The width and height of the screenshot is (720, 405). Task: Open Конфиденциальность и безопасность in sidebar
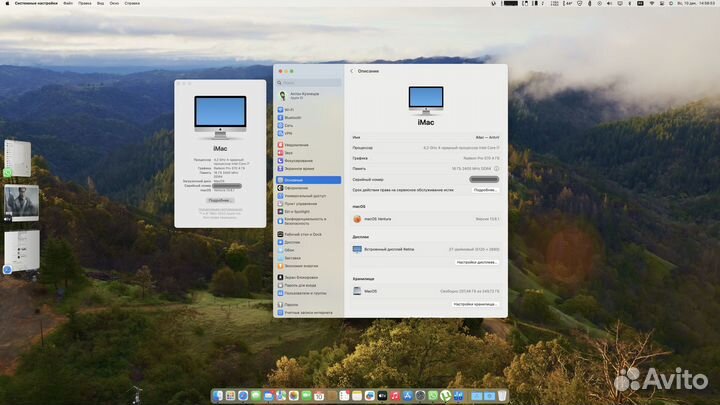[x=309, y=221]
